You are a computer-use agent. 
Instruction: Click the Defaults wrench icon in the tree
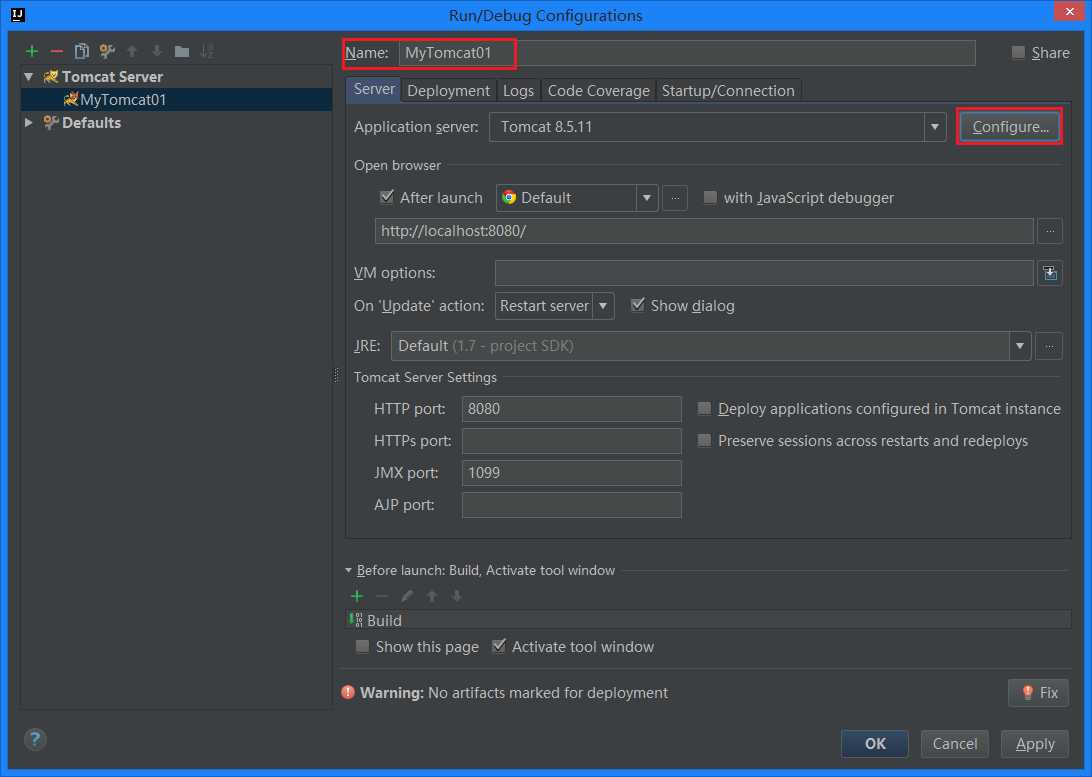[x=50, y=123]
